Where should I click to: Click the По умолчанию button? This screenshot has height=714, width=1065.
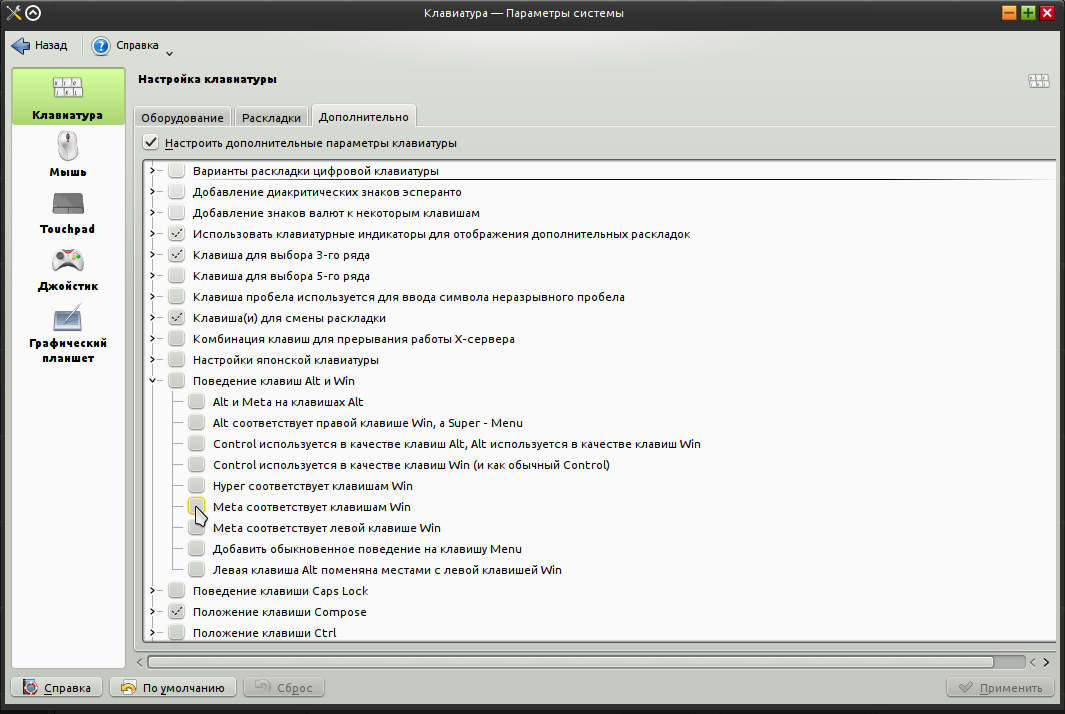point(173,688)
